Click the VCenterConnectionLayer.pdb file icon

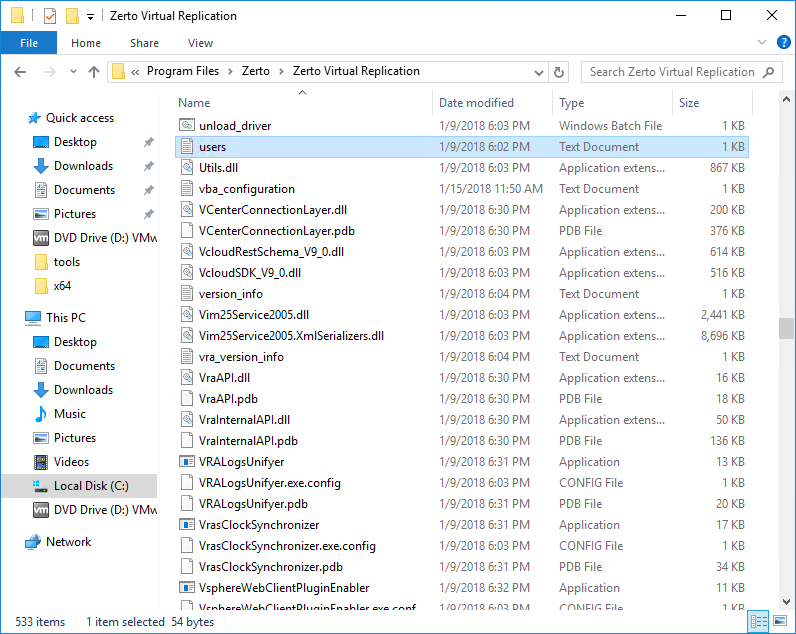click(187, 230)
